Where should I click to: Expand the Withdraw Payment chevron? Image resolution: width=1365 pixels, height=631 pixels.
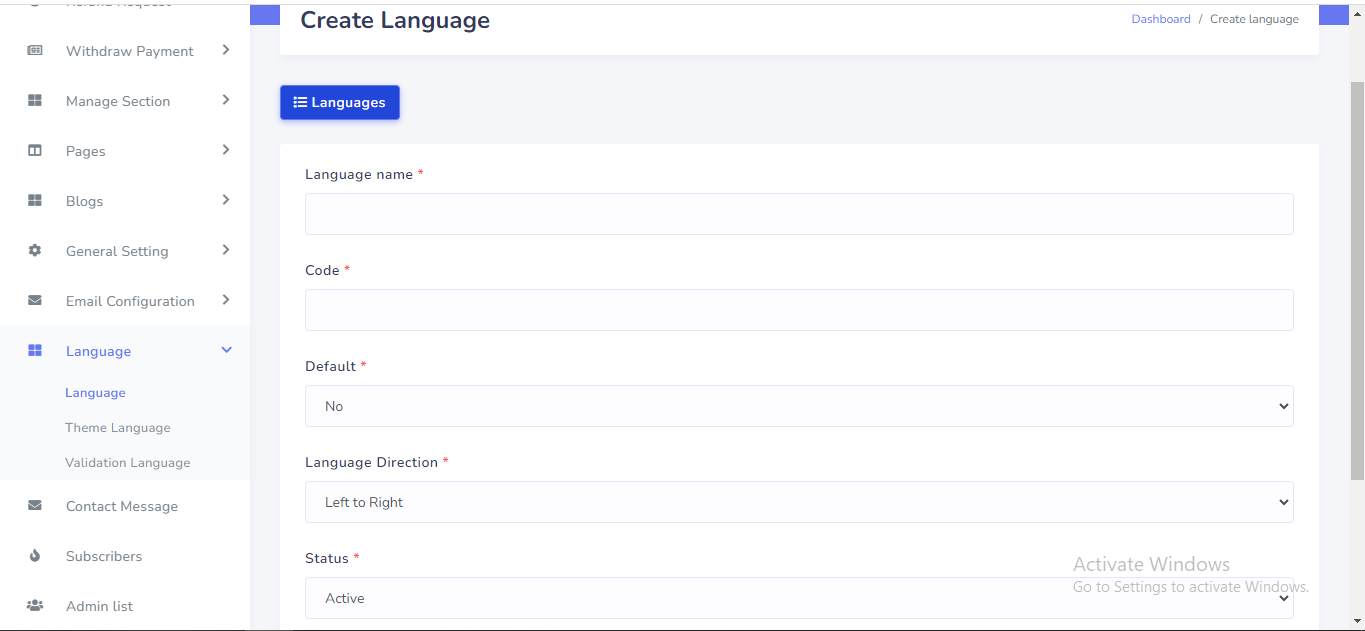pos(226,50)
